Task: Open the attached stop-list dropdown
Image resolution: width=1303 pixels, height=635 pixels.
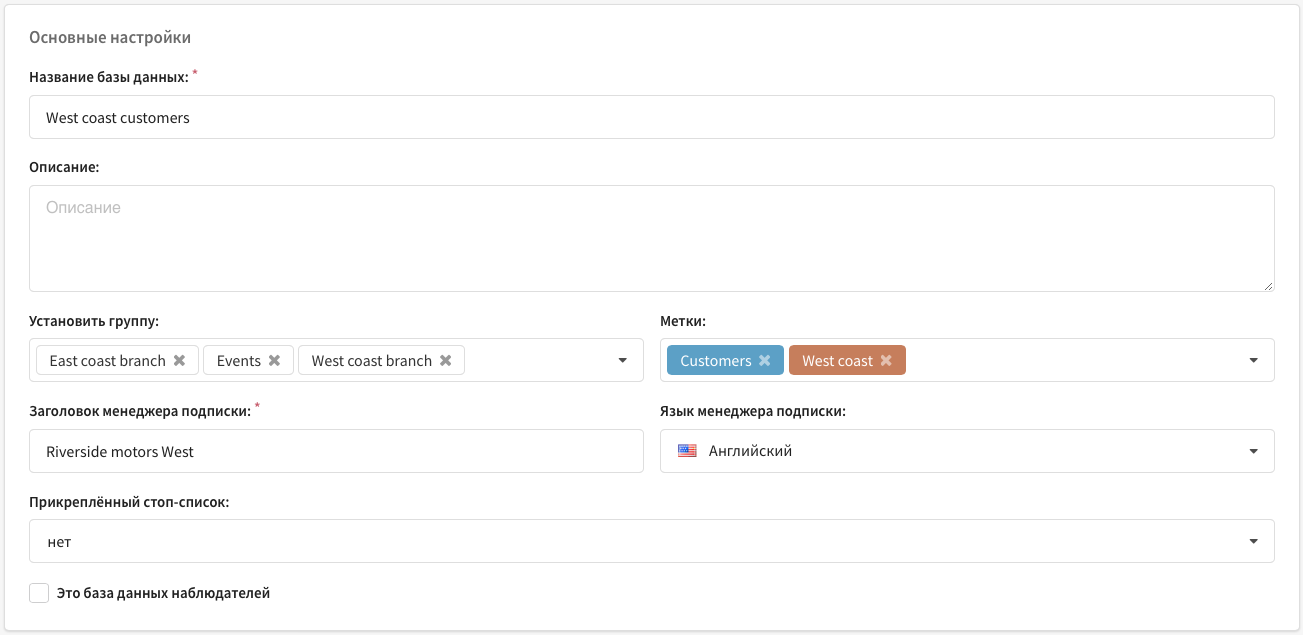Action: [x=652, y=541]
